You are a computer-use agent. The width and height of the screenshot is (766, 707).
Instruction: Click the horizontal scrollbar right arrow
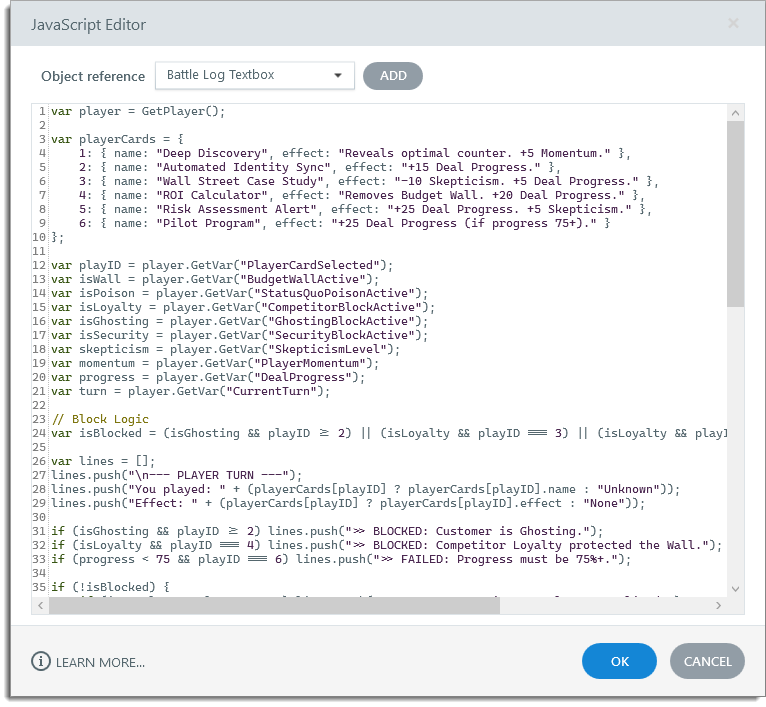click(x=718, y=605)
